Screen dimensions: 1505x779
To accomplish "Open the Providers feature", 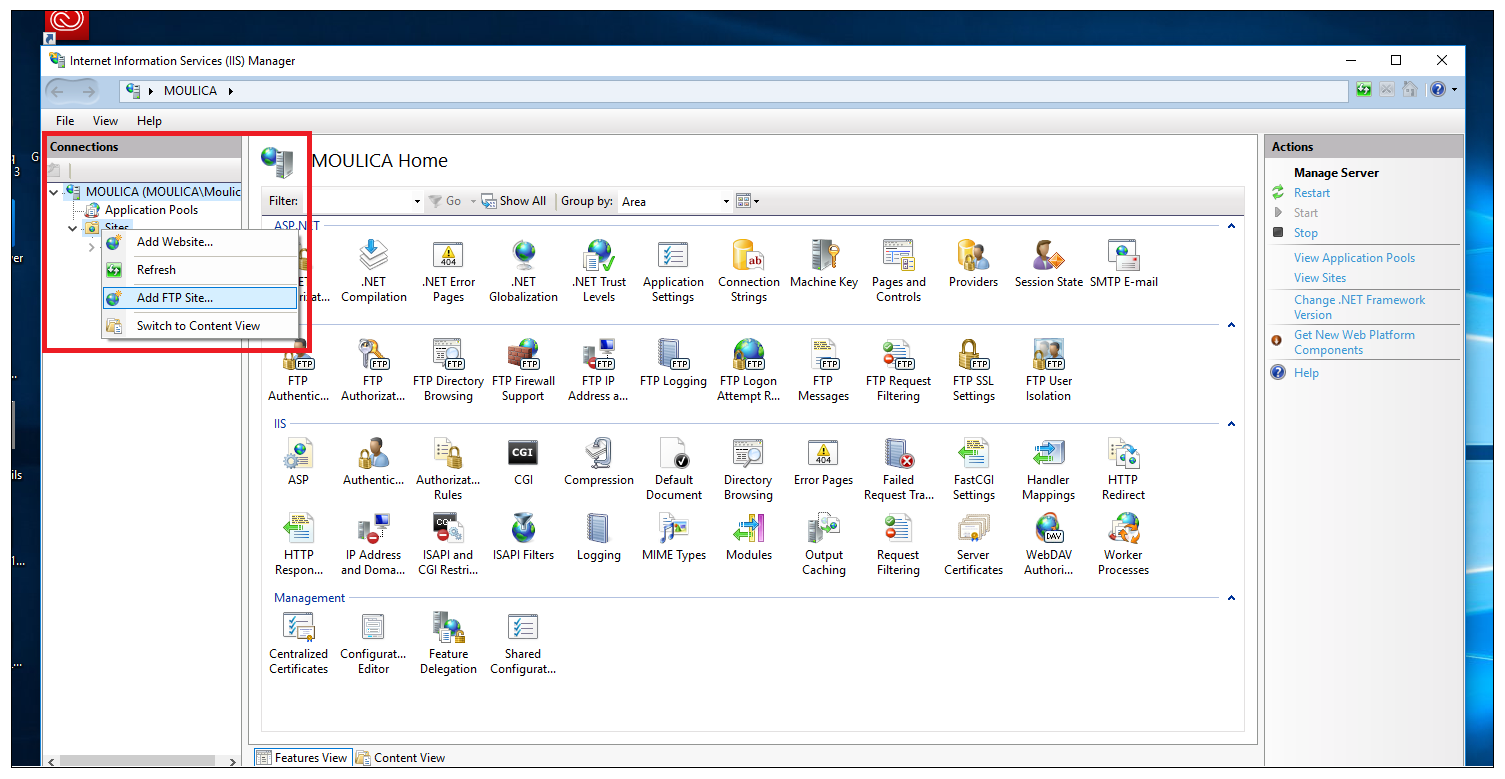I will pos(973,264).
